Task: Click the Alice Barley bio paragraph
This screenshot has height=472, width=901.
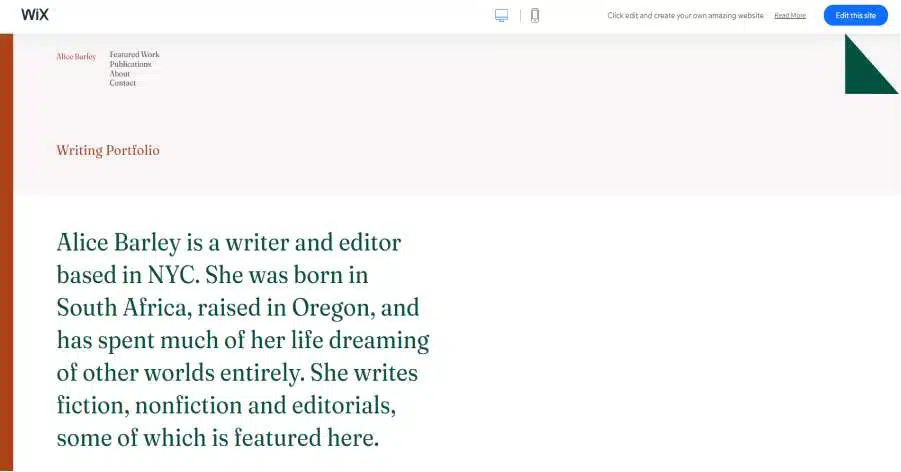Action: 243,340
